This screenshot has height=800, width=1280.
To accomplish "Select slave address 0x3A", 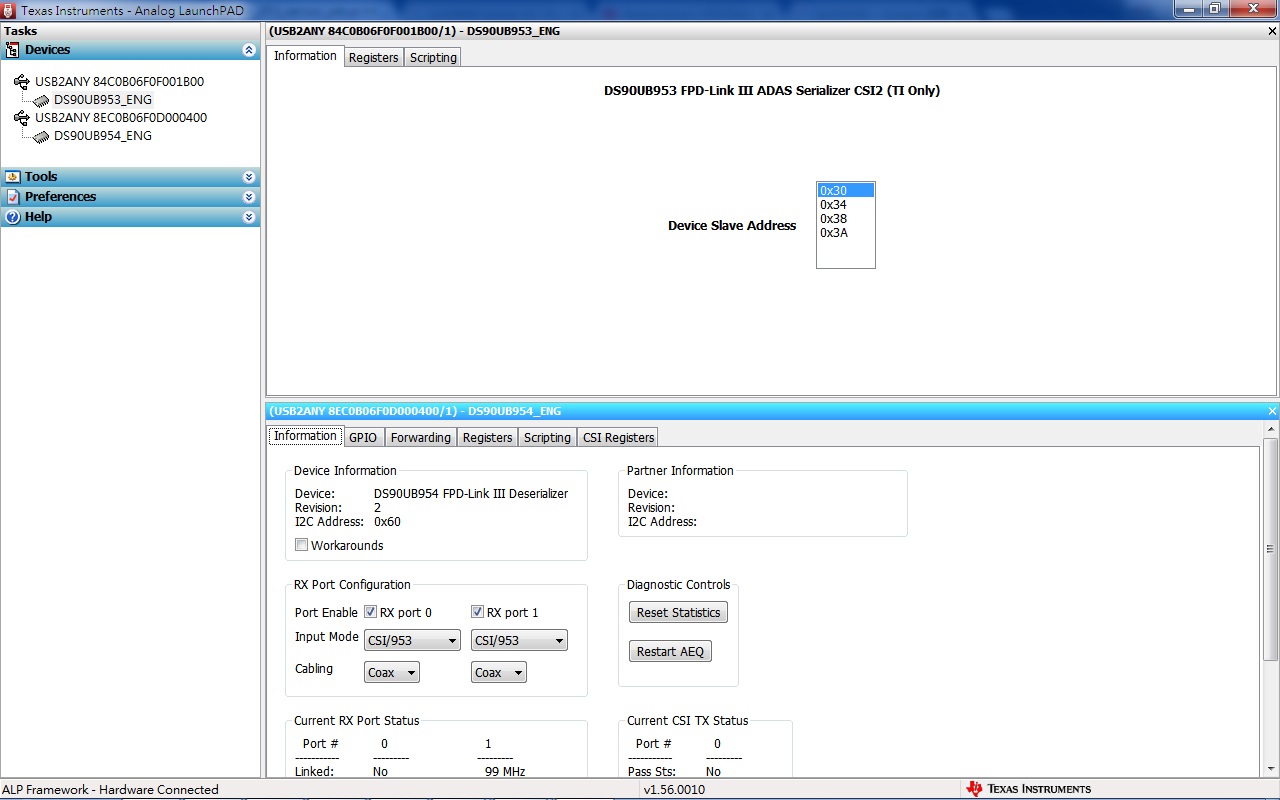I will click(846, 232).
